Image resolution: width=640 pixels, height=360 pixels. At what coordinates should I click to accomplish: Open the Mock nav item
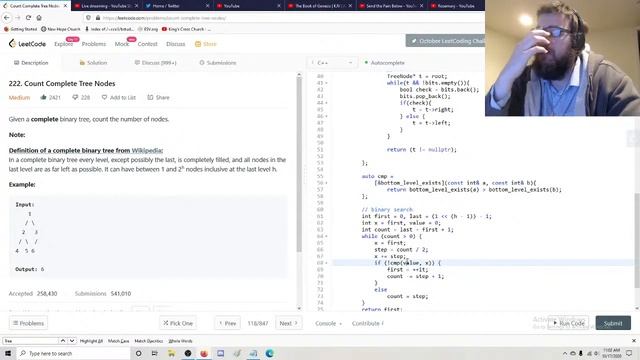coord(121,44)
